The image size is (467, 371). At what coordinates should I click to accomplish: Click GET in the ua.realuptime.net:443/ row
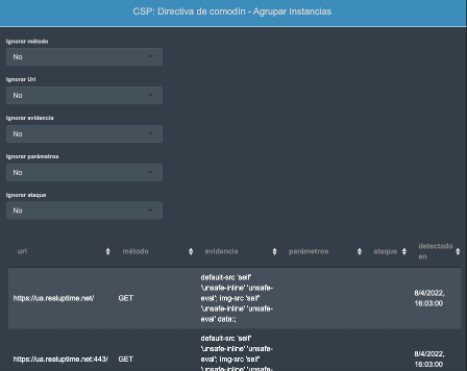[x=126, y=359]
